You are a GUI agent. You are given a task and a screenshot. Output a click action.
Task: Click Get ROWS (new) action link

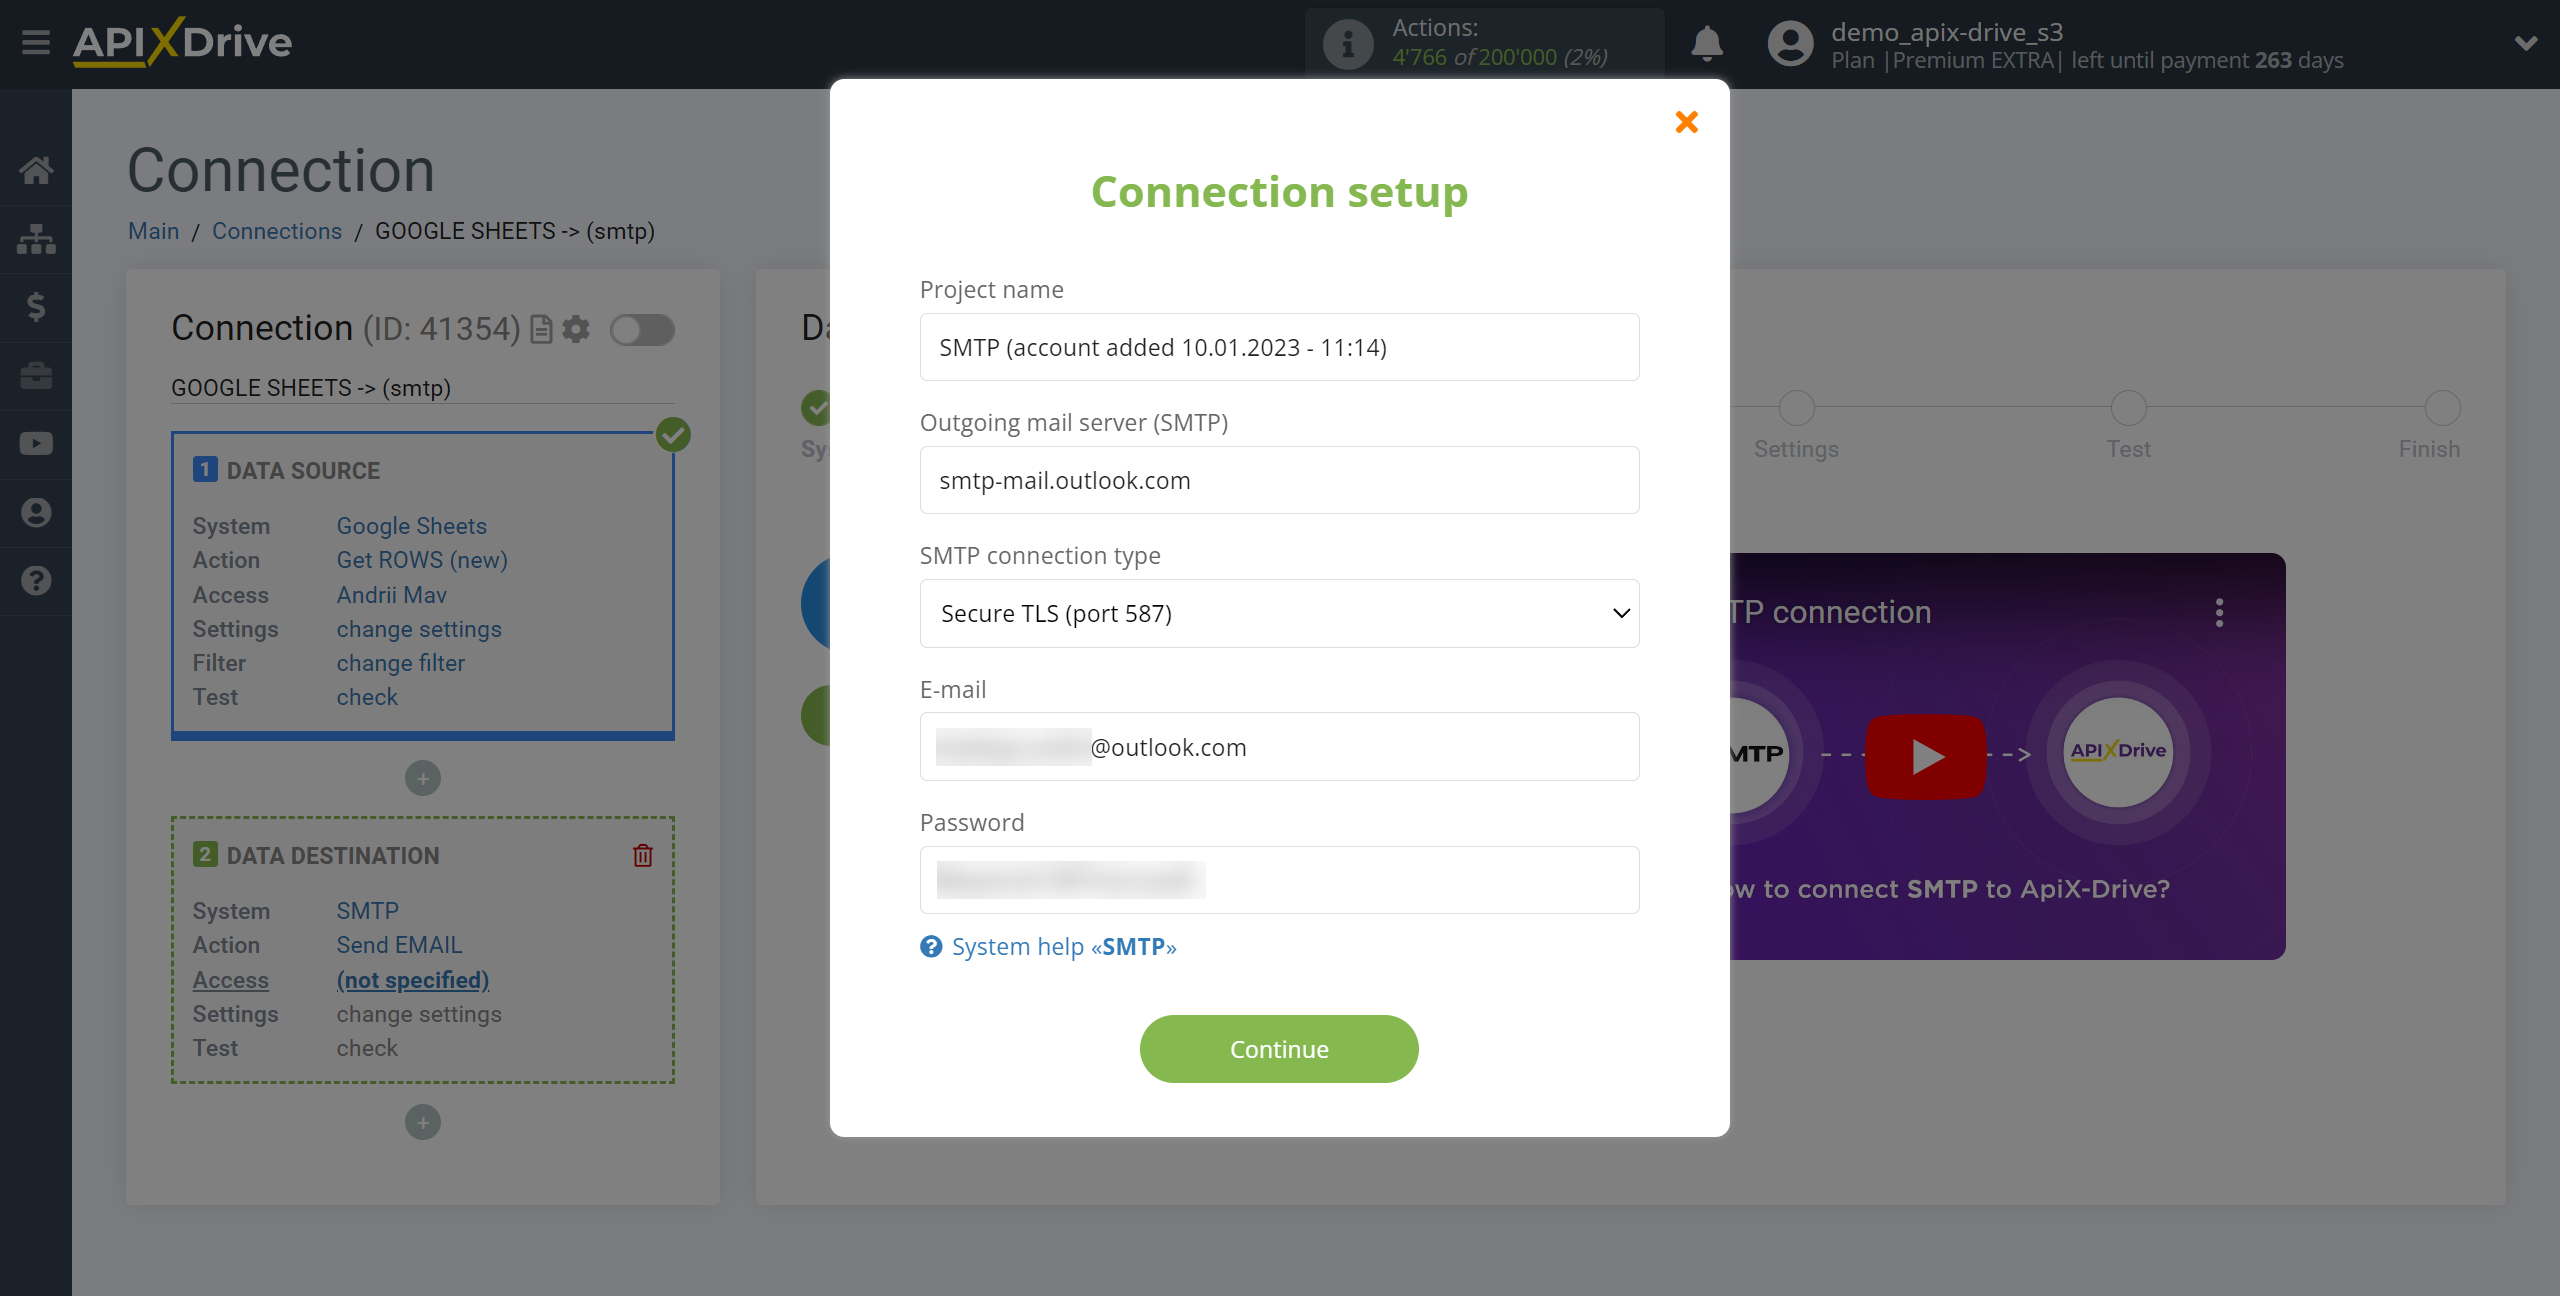coord(422,560)
